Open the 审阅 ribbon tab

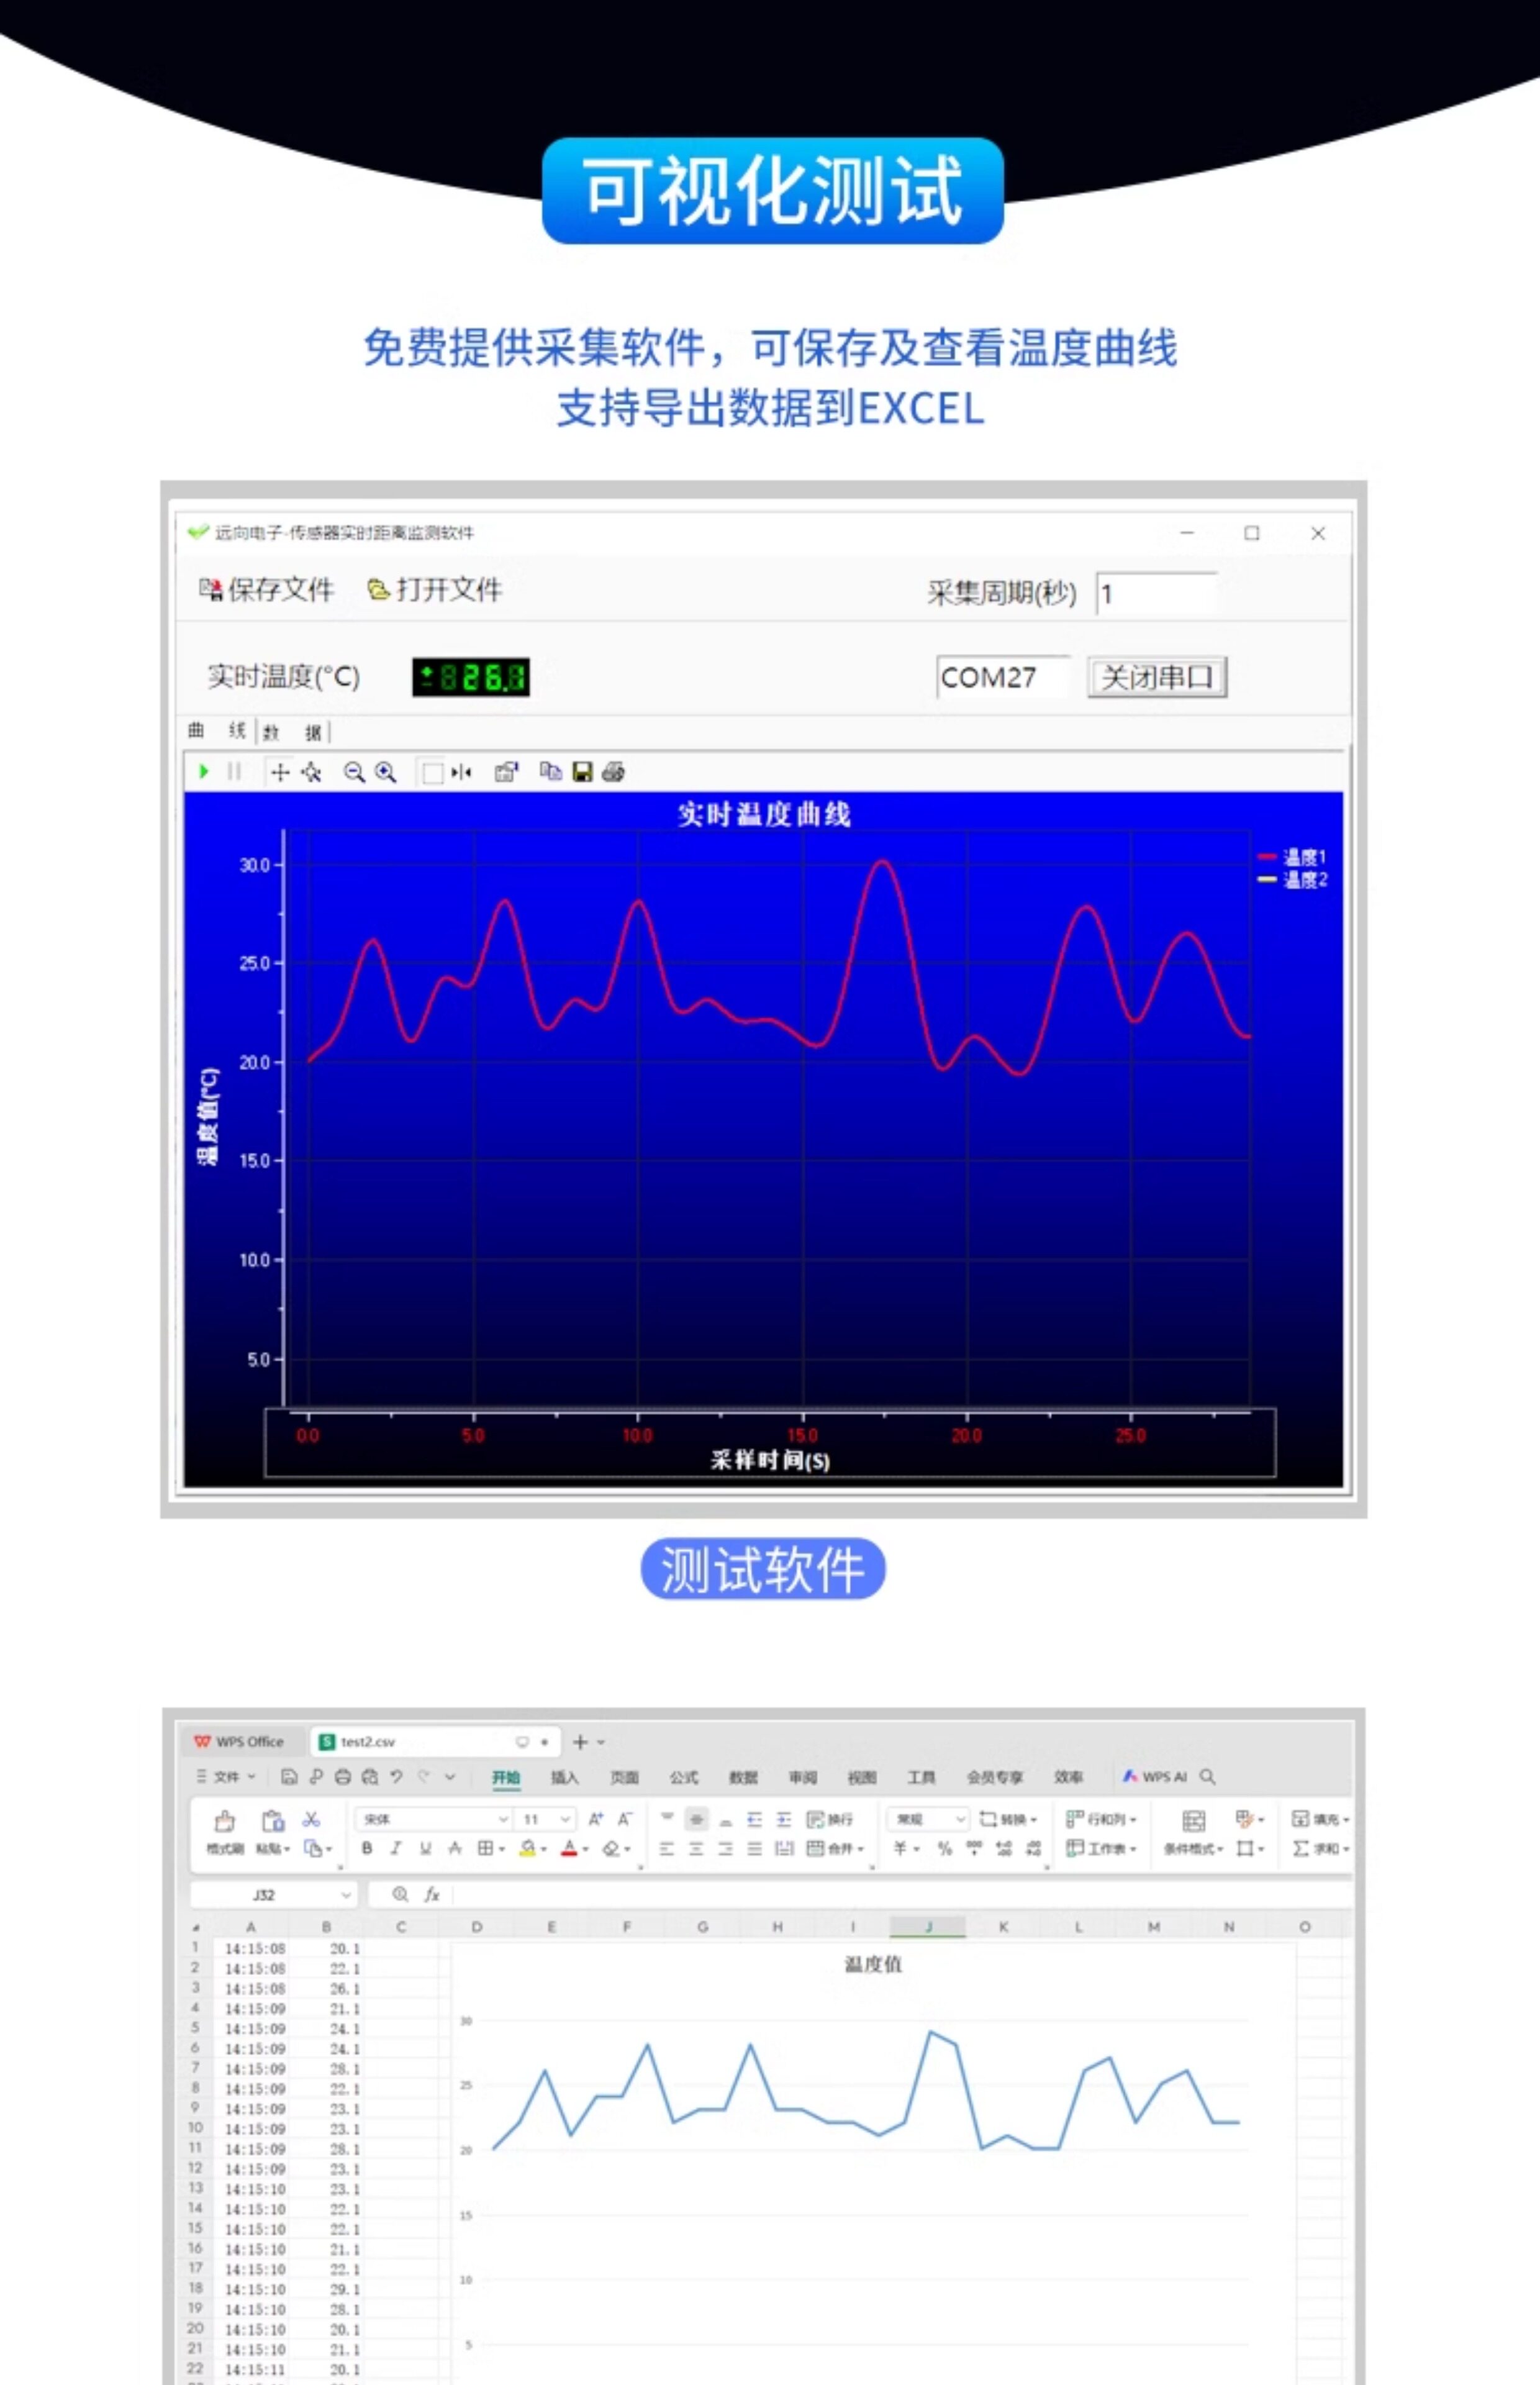pos(803,1777)
